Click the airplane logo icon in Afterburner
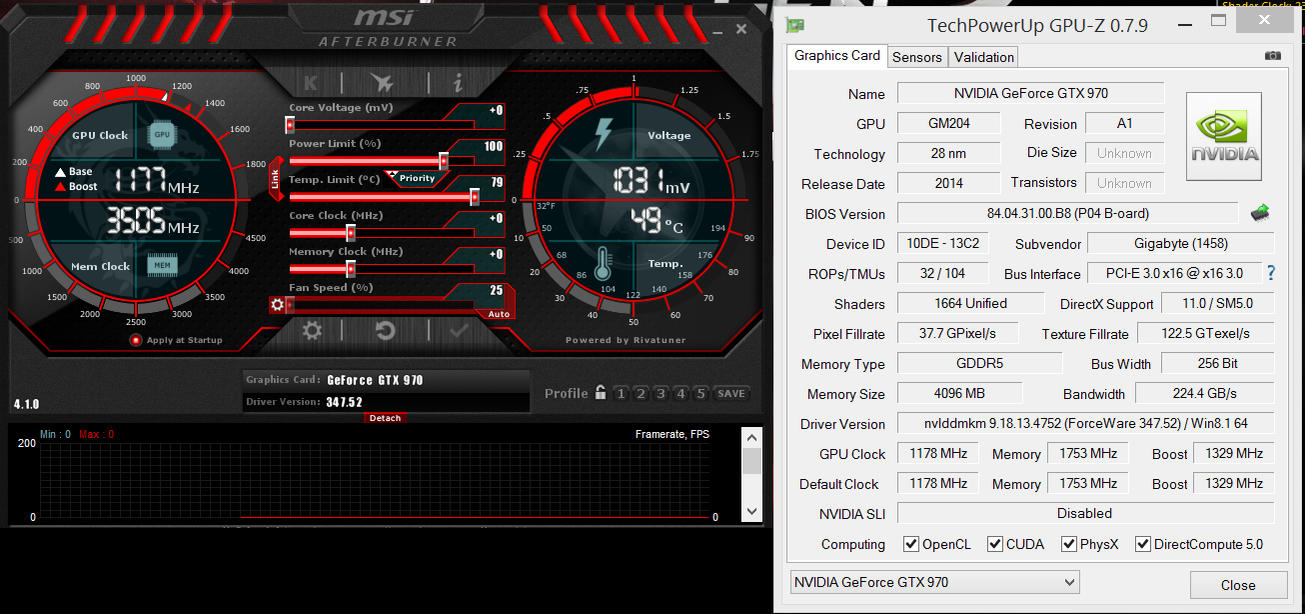 [382, 83]
